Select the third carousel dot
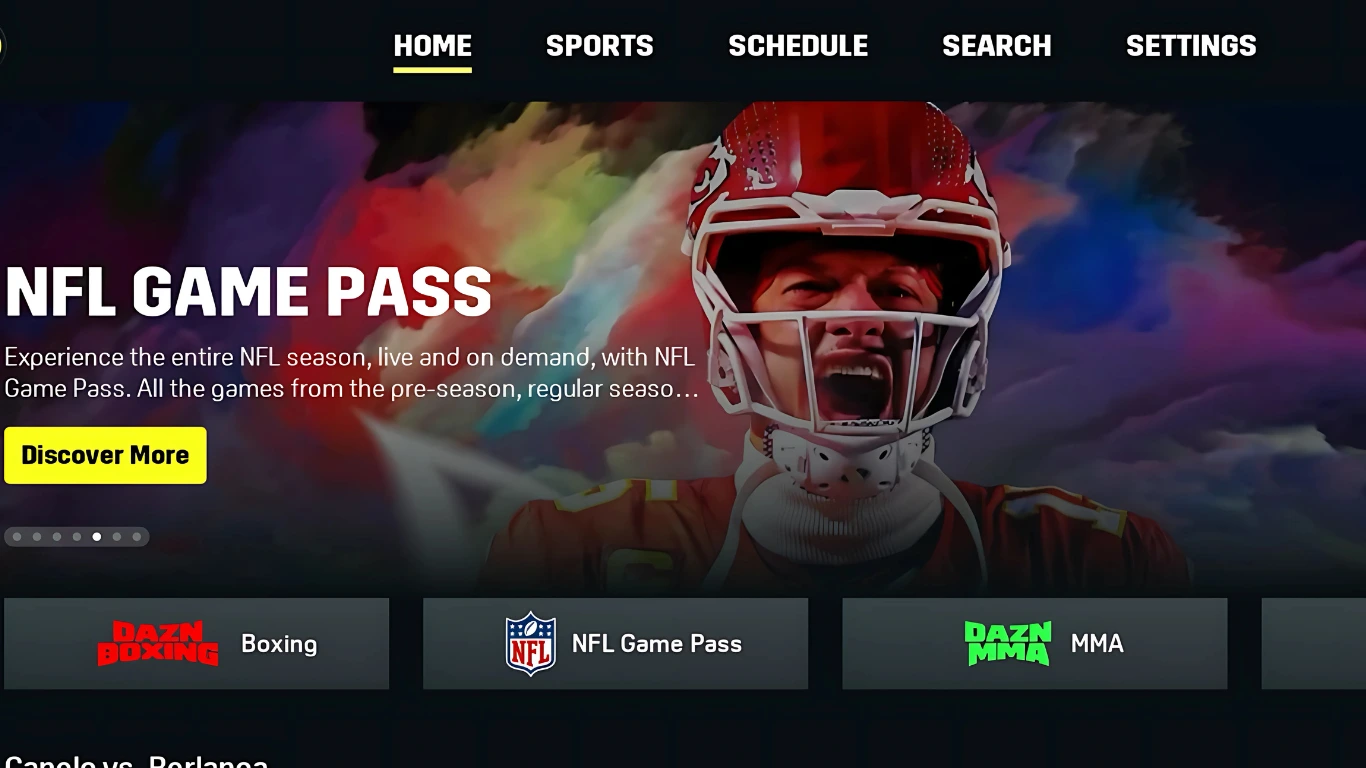 coord(57,537)
